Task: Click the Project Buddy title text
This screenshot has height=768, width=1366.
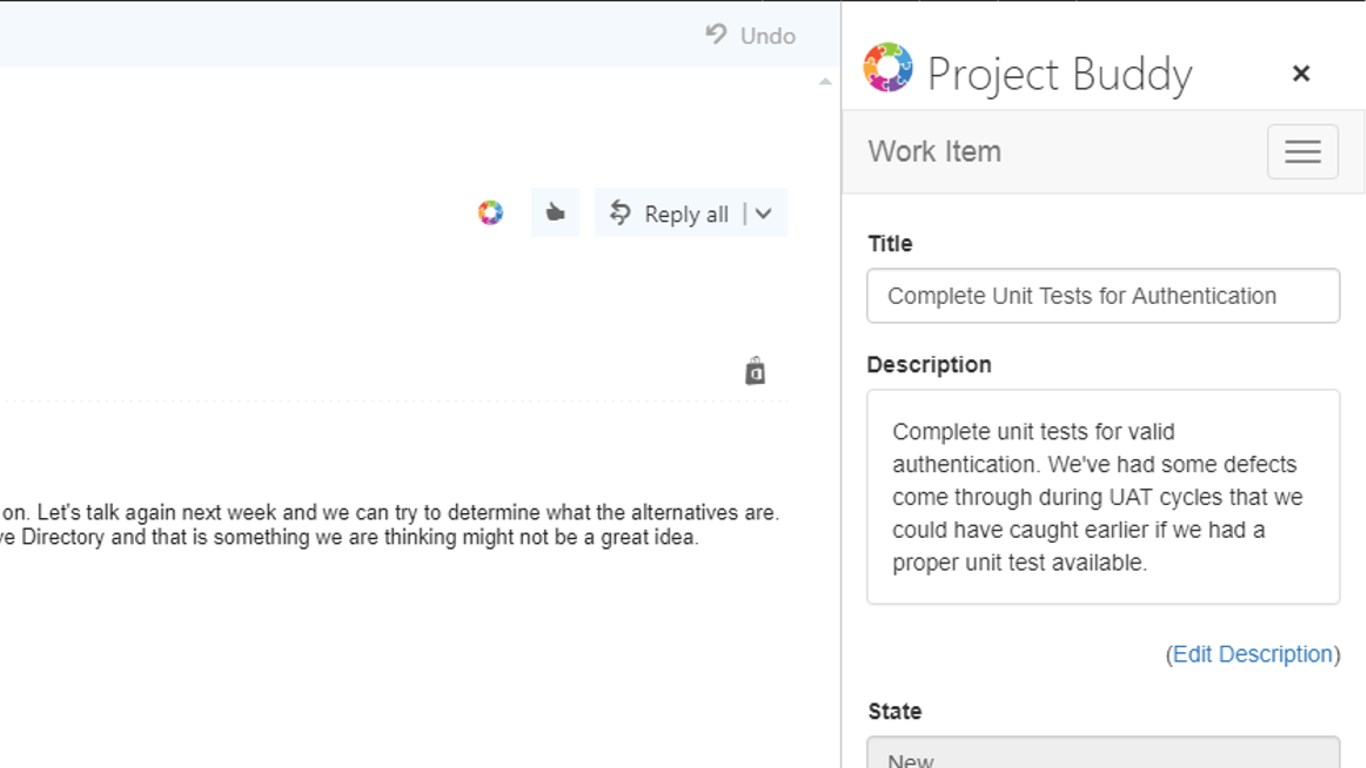Action: click(1060, 74)
